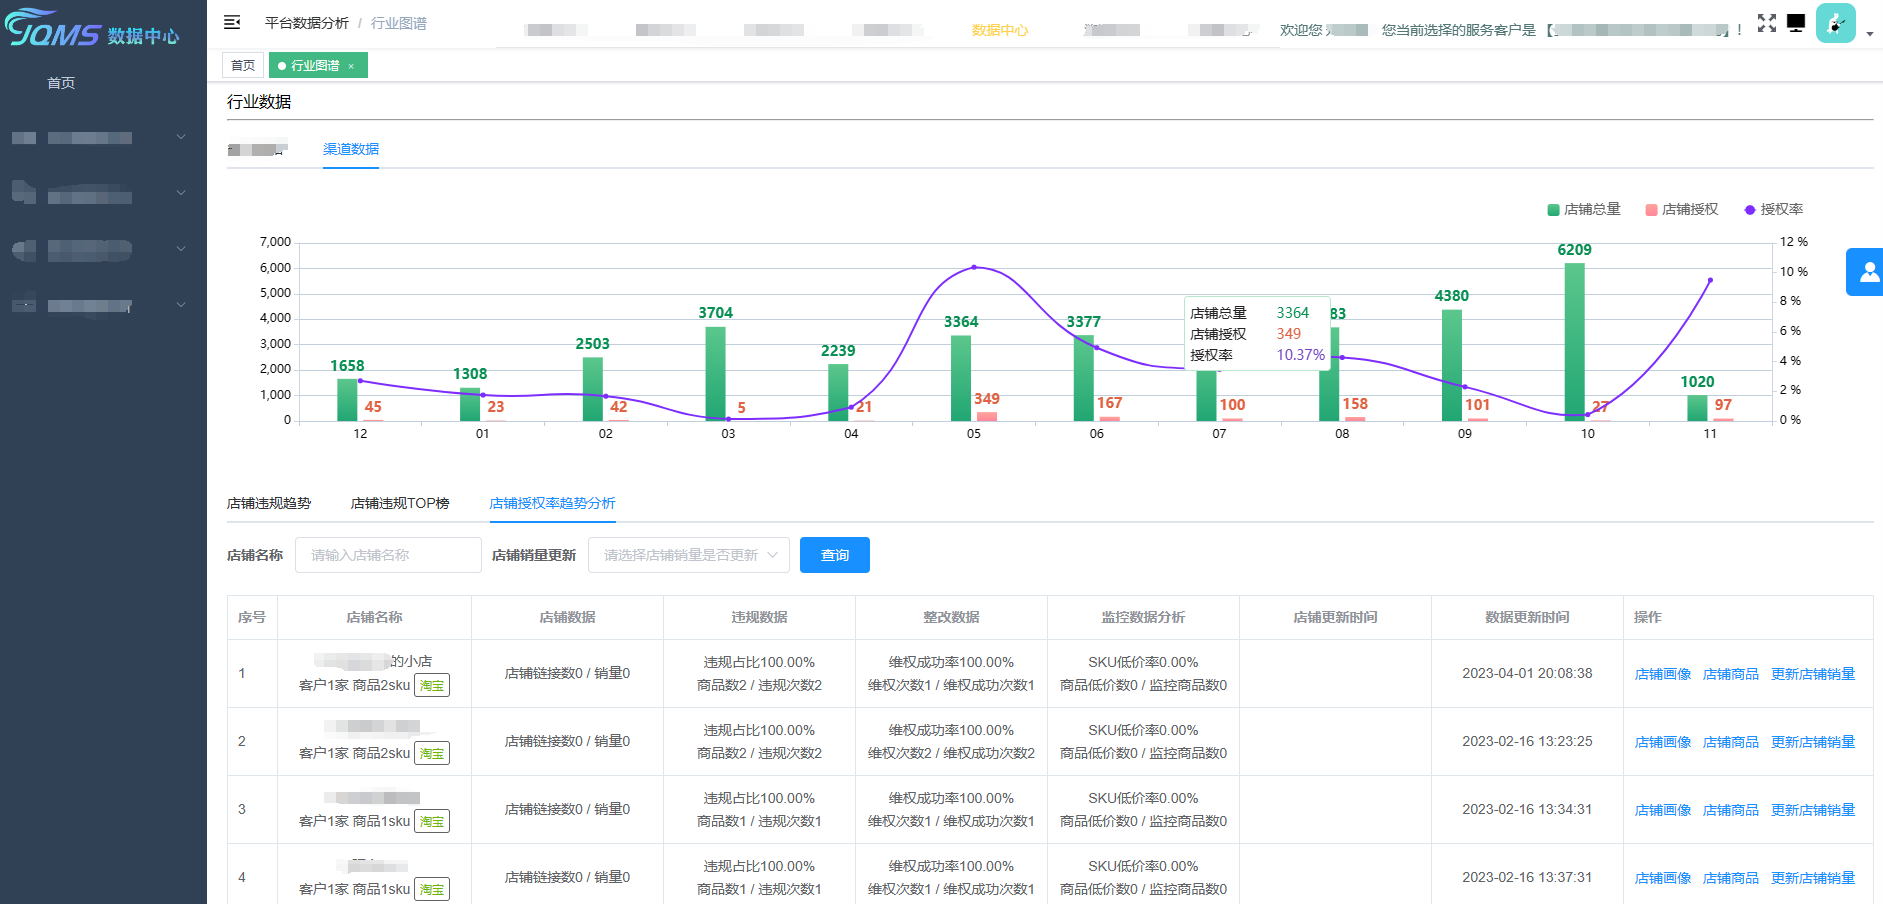Open the user avatar in the top right

[x=1836, y=23]
